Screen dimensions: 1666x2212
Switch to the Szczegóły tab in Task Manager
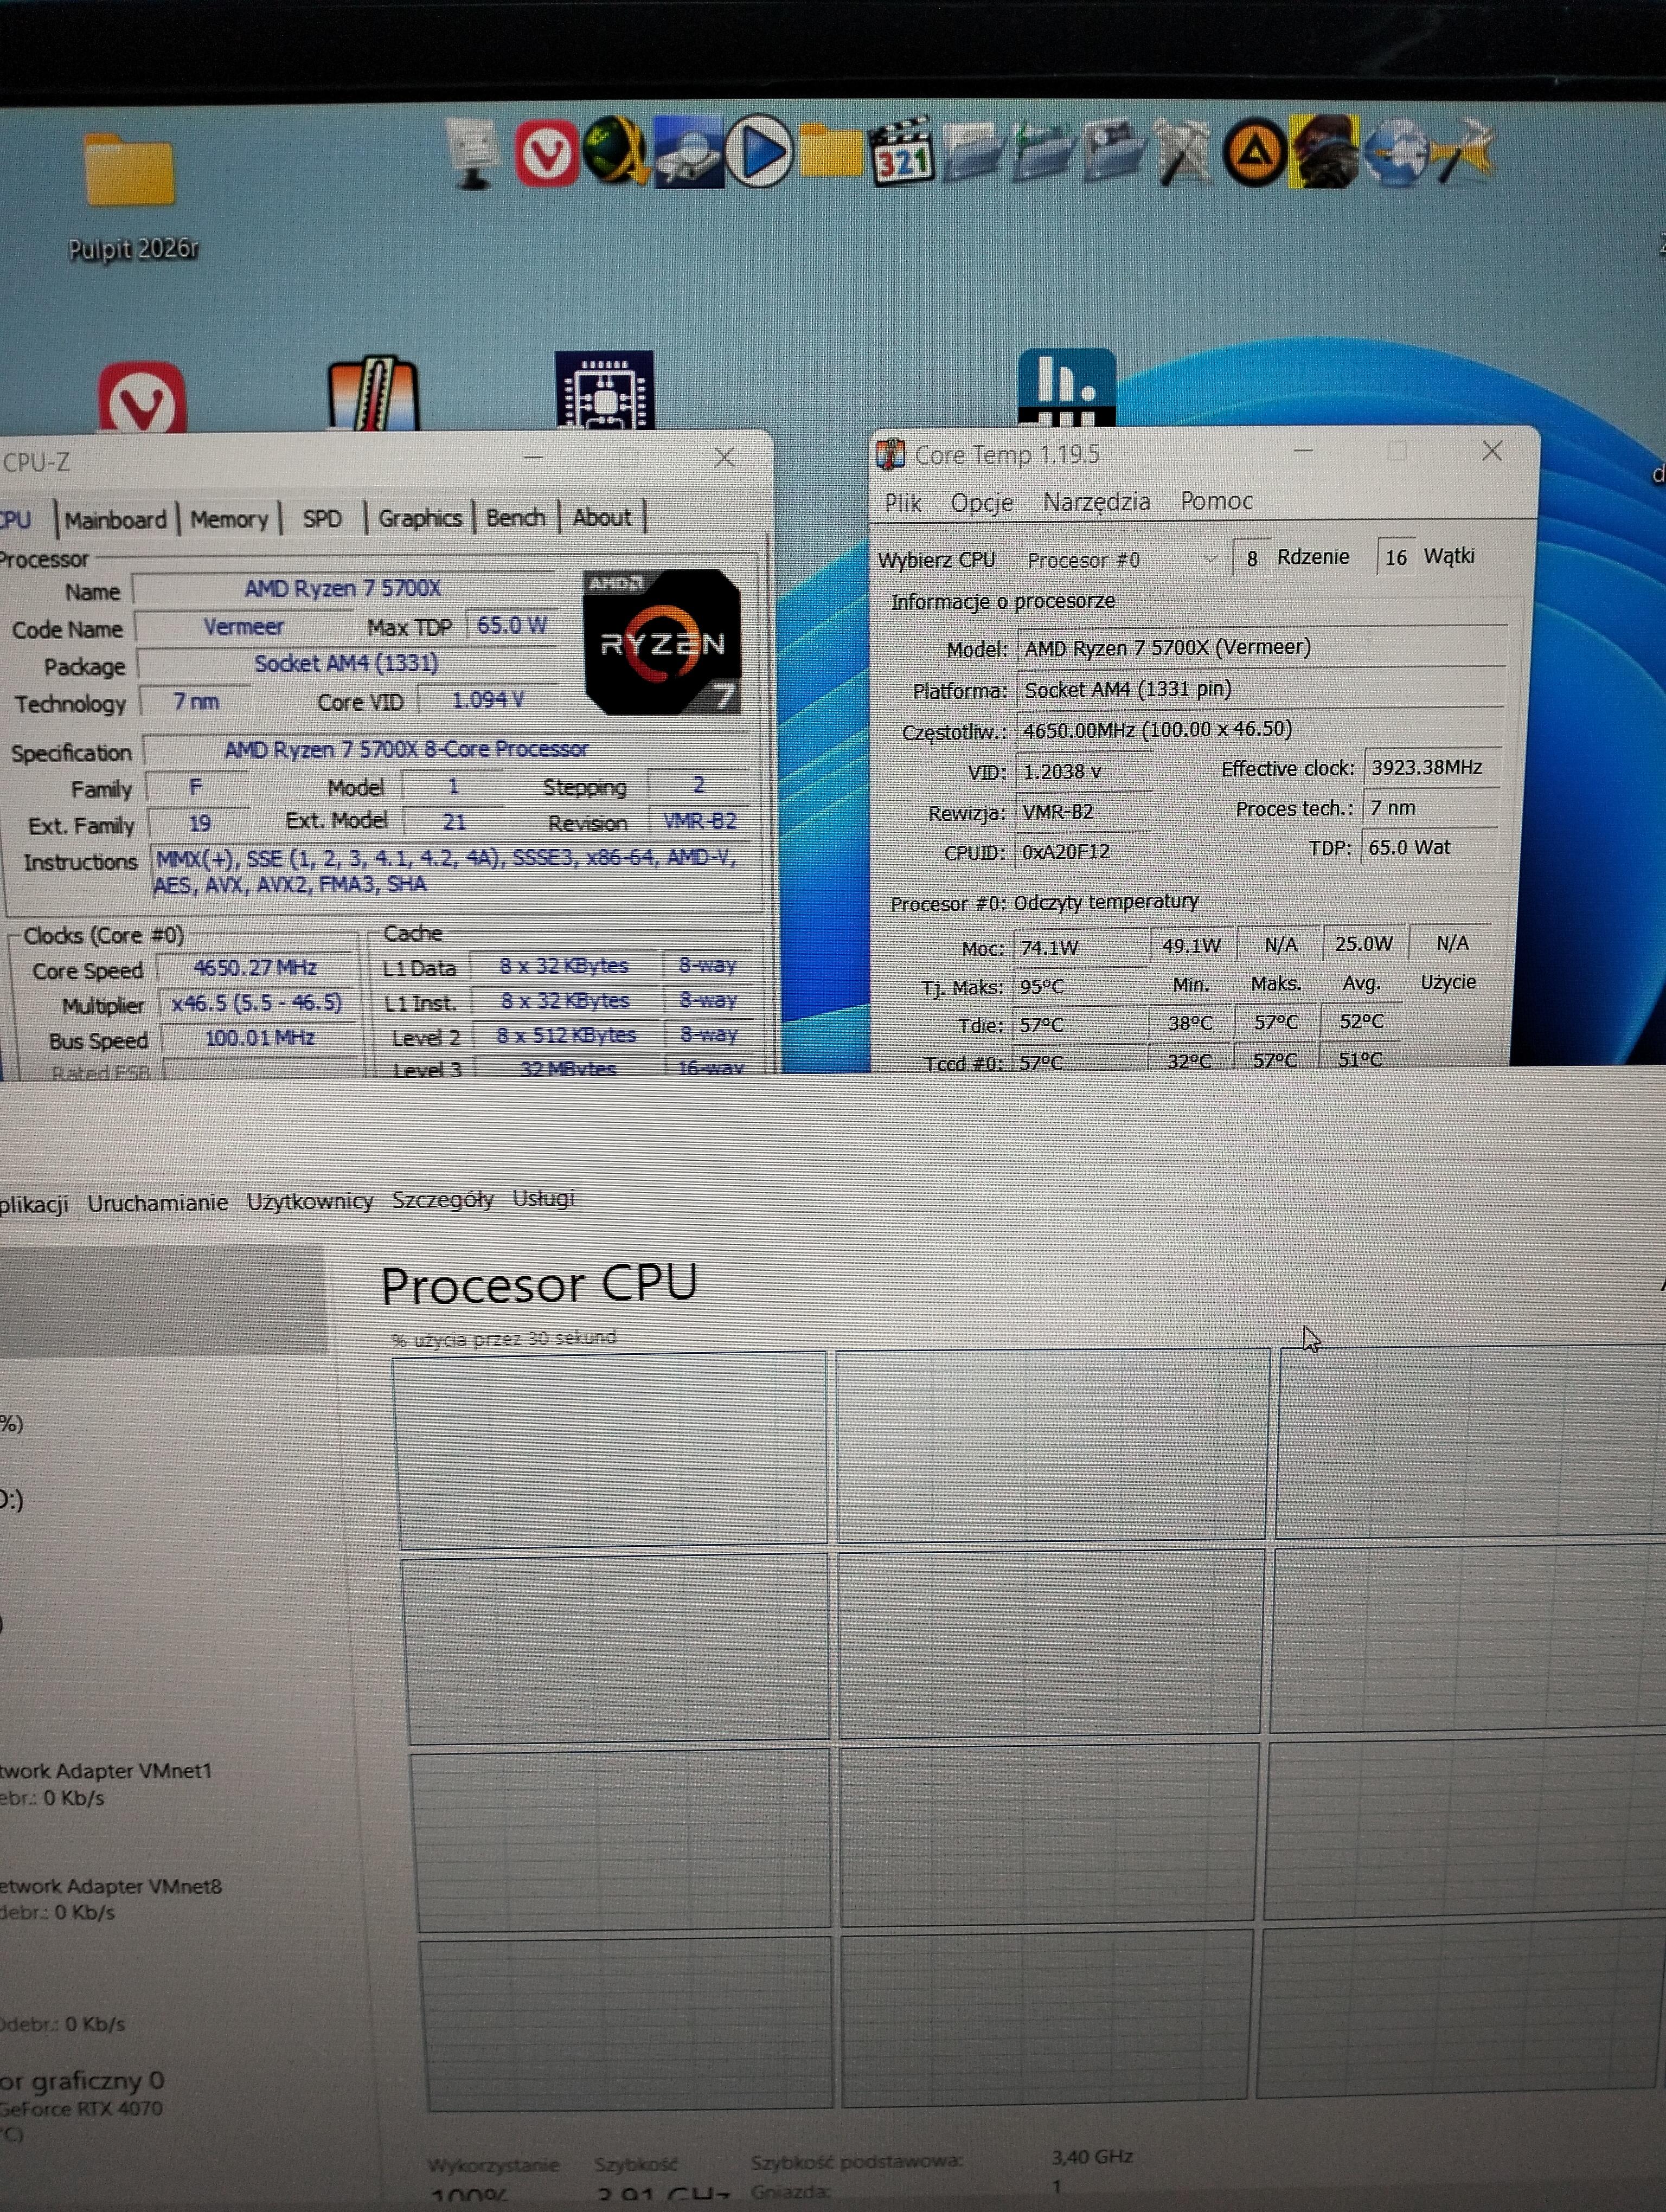point(442,1199)
